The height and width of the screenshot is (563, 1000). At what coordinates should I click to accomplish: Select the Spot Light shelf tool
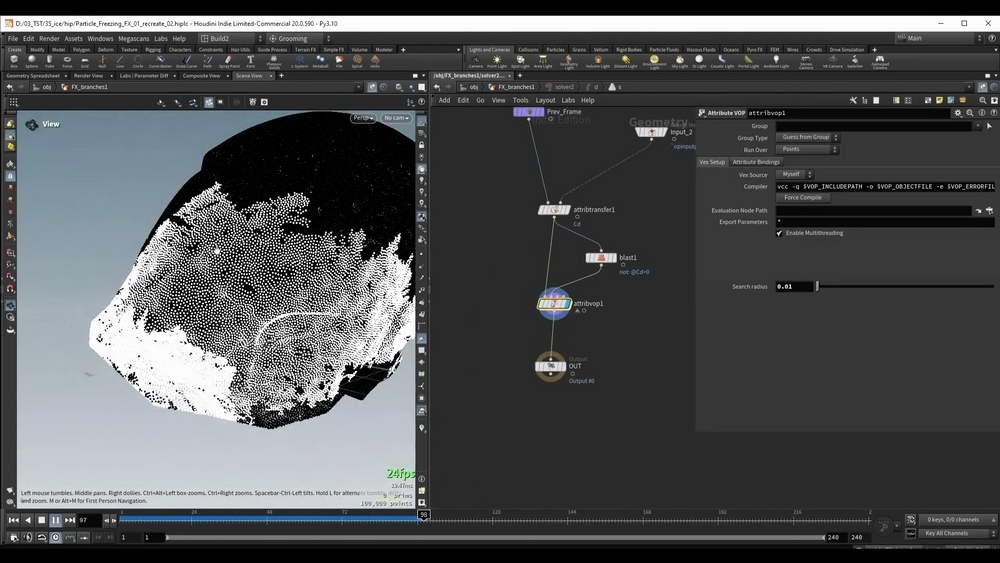[x=520, y=61]
